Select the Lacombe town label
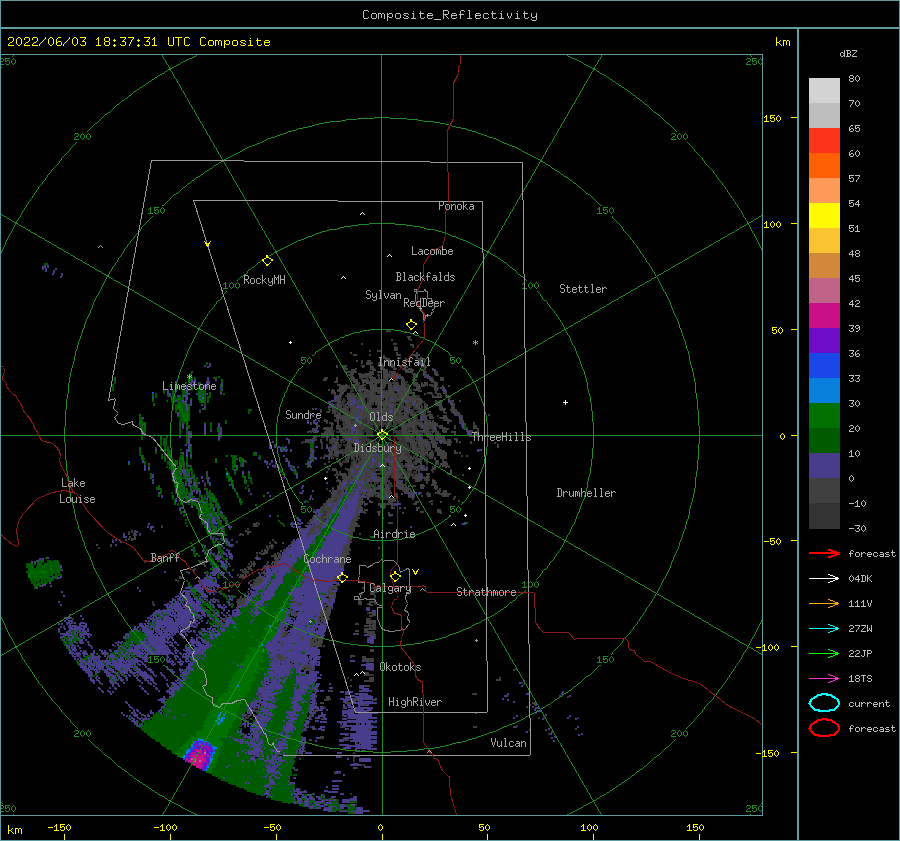Viewport: 900px width, 841px height. (432, 251)
